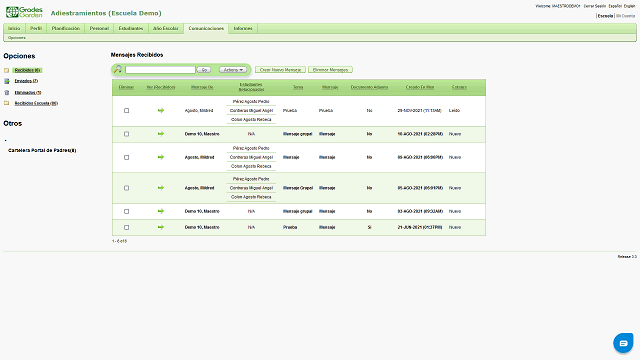Screen dimensions: 640x360
Task: Click the Go search button
Action: (x=204, y=70)
